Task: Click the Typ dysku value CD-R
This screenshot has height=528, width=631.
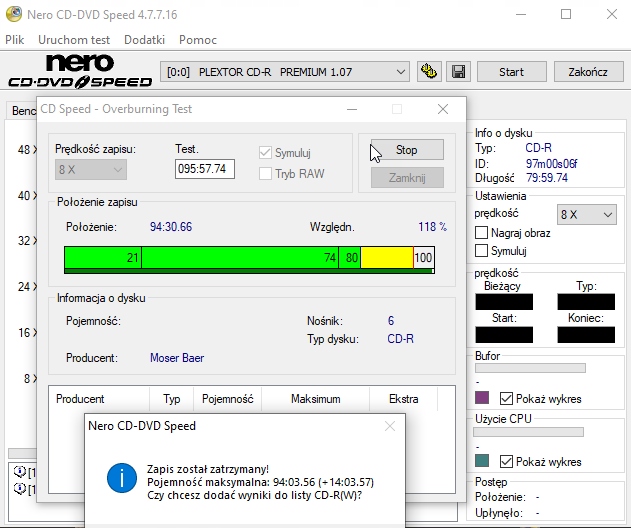Action: click(400, 339)
